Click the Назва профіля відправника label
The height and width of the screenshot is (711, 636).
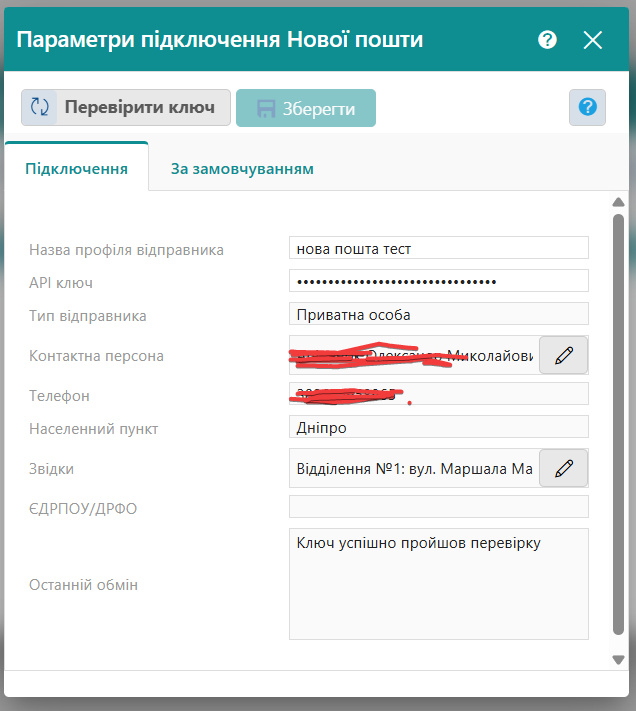click(126, 250)
